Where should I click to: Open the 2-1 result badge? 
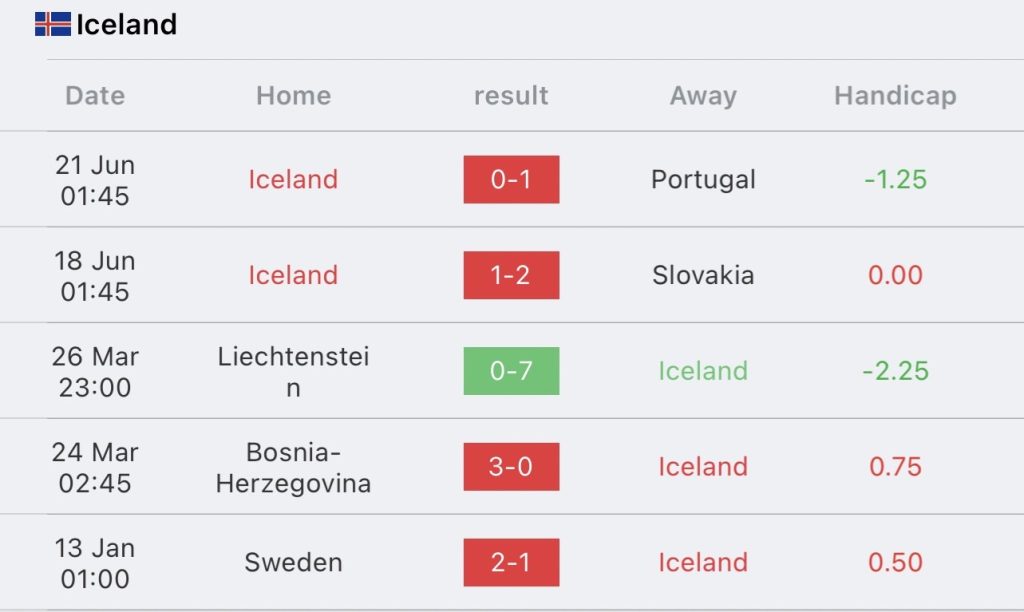tap(511, 563)
